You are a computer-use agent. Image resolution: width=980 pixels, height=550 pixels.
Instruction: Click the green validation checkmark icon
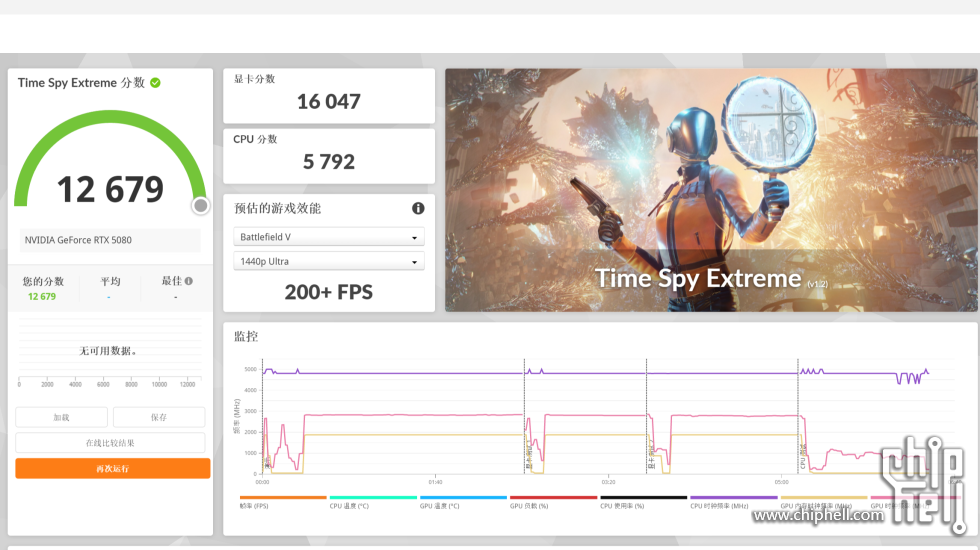[x=156, y=82]
